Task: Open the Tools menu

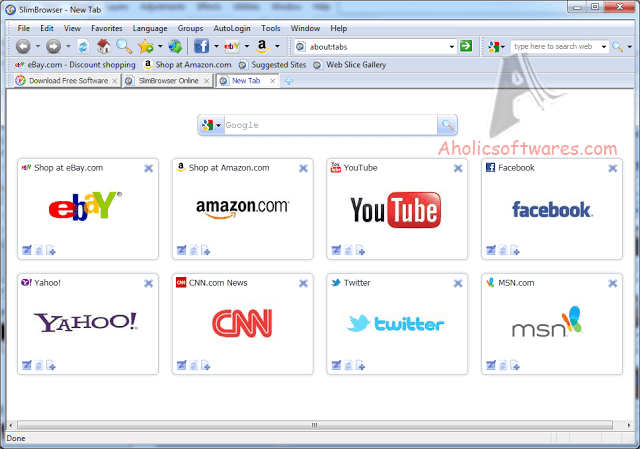Action: [x=271, y=28]
